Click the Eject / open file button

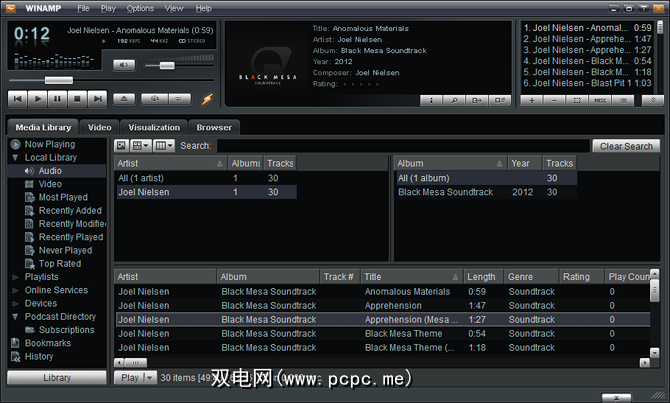point(124,99)
